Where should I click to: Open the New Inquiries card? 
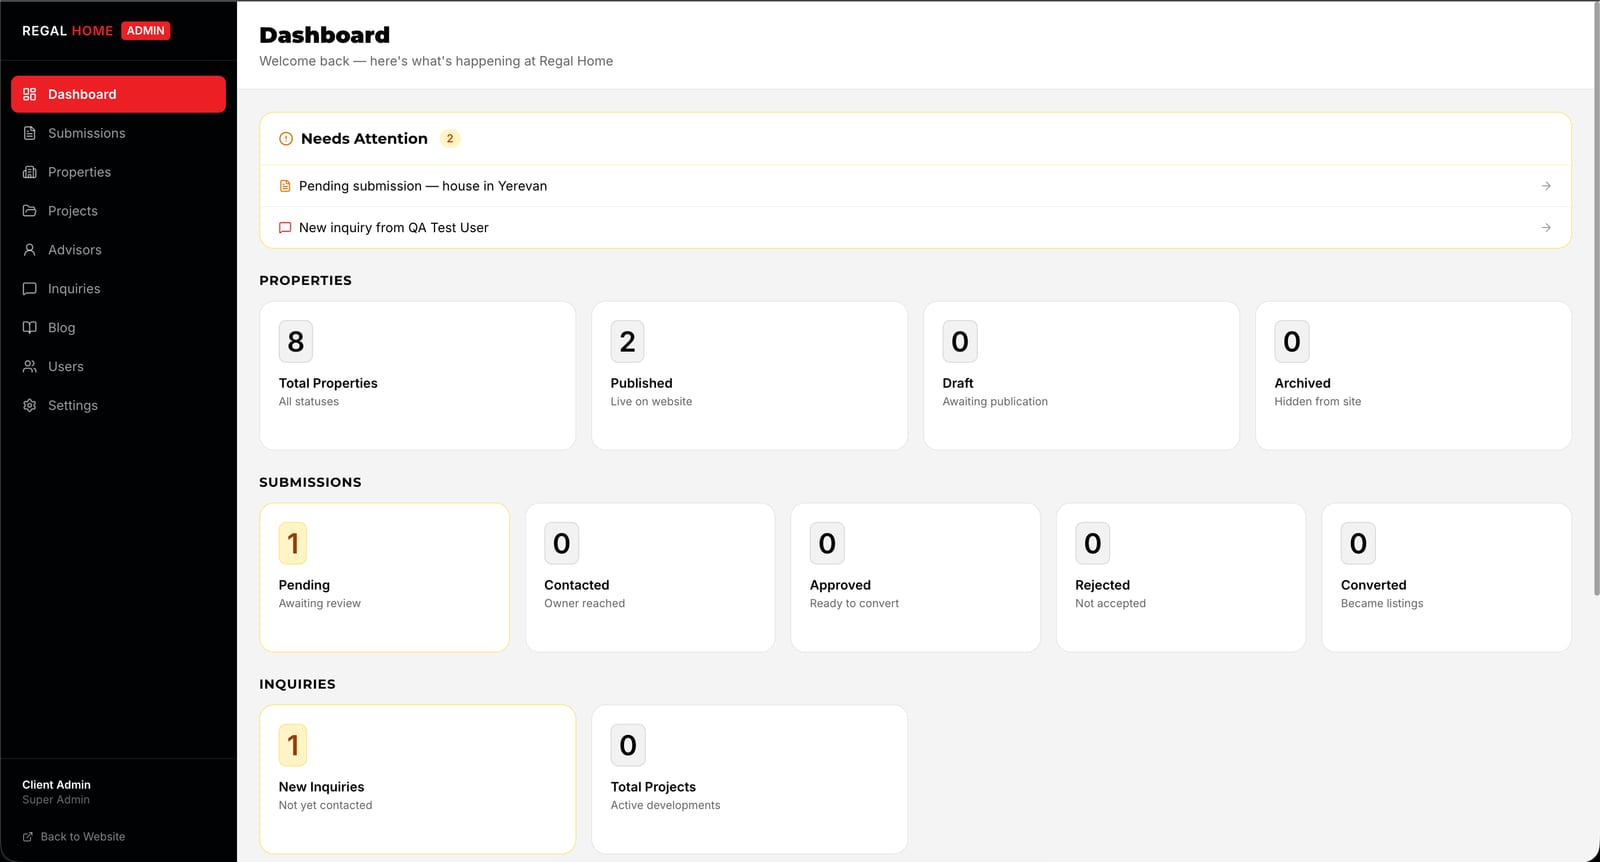point(417,780)
